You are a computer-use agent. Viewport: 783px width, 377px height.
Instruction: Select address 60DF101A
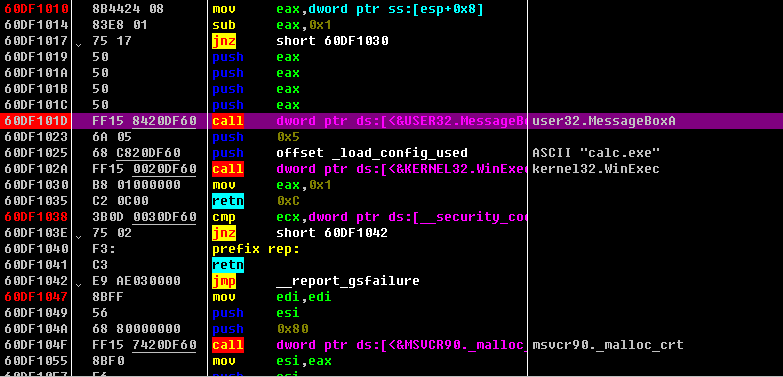click(x=36, y=73)
